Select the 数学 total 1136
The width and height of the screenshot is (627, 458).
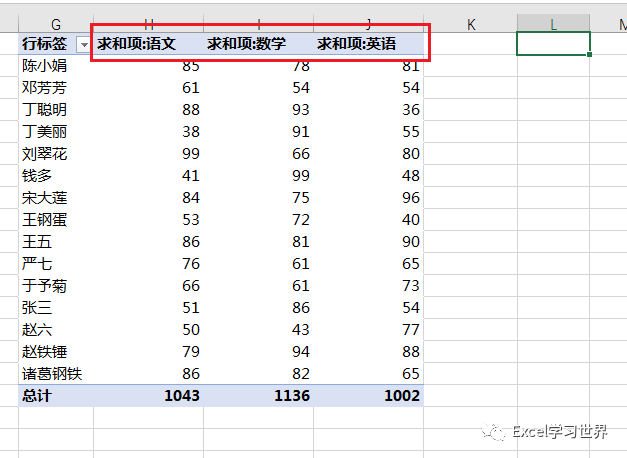click(x=258, y=396)
